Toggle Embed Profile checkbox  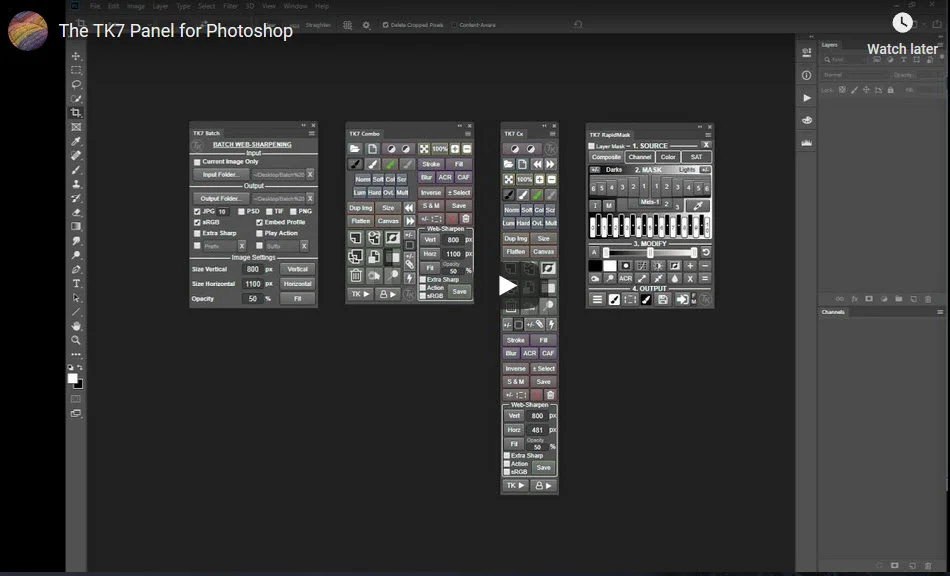(x=259, y=222)
